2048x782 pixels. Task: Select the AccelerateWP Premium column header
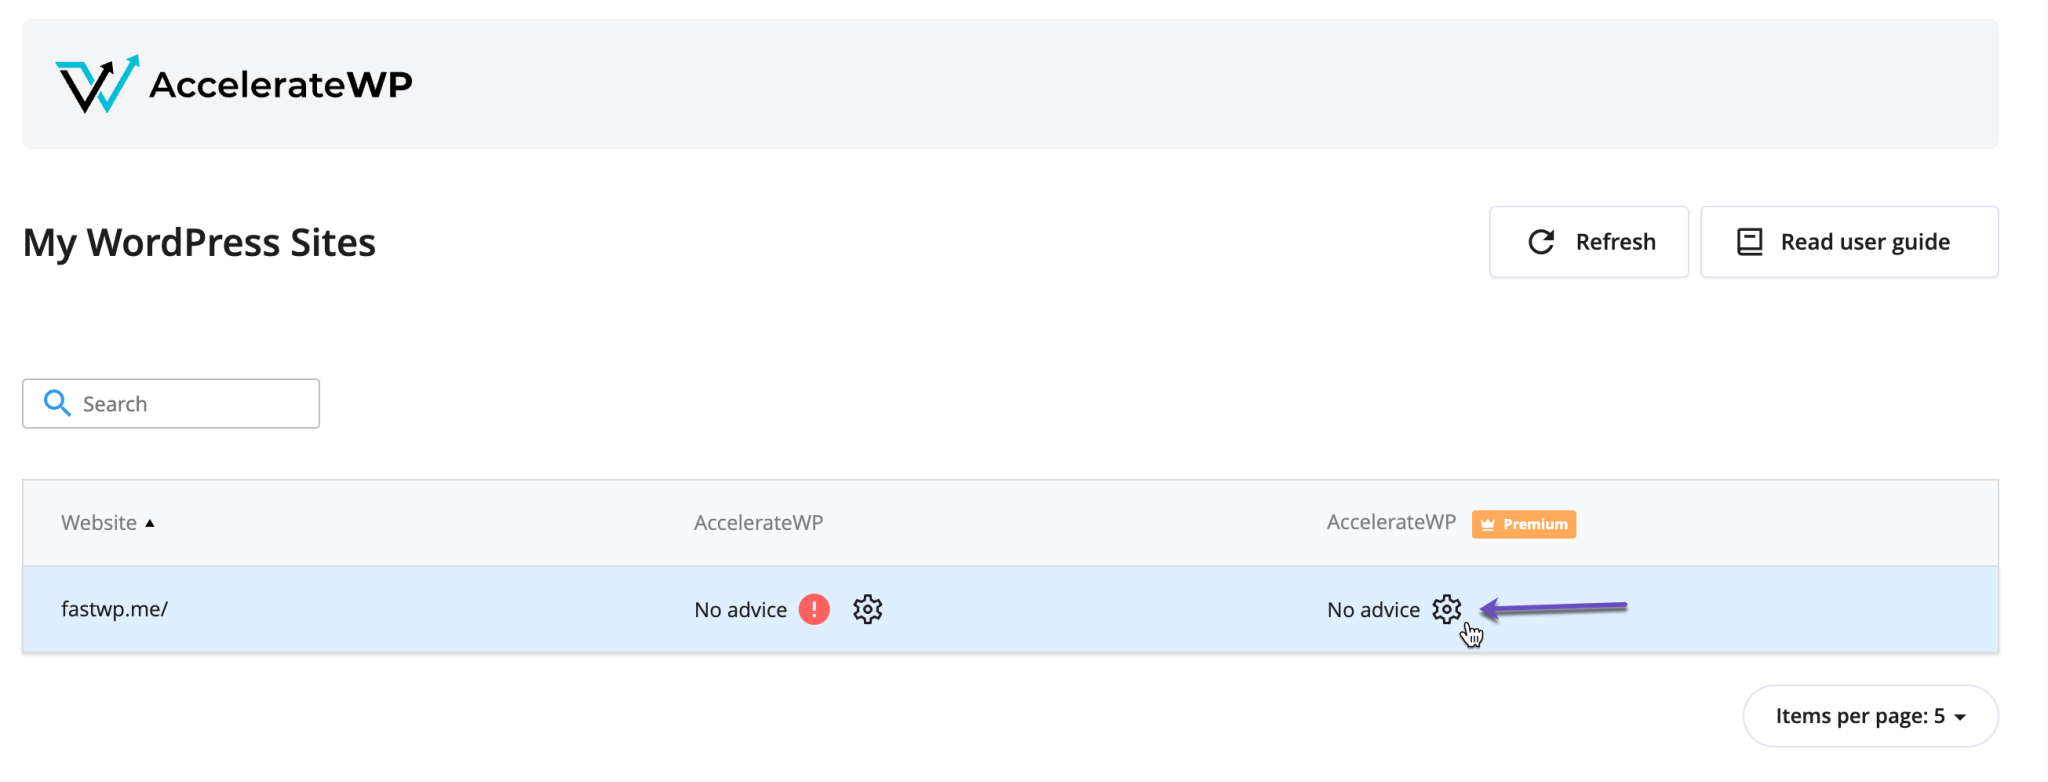[1391, 522]
